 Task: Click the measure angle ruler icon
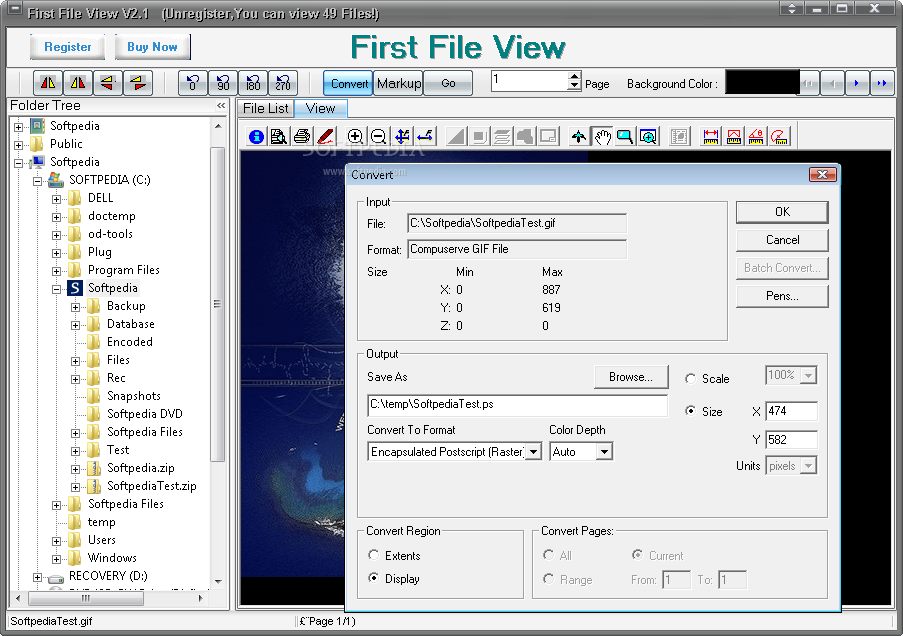click(756, 137)
